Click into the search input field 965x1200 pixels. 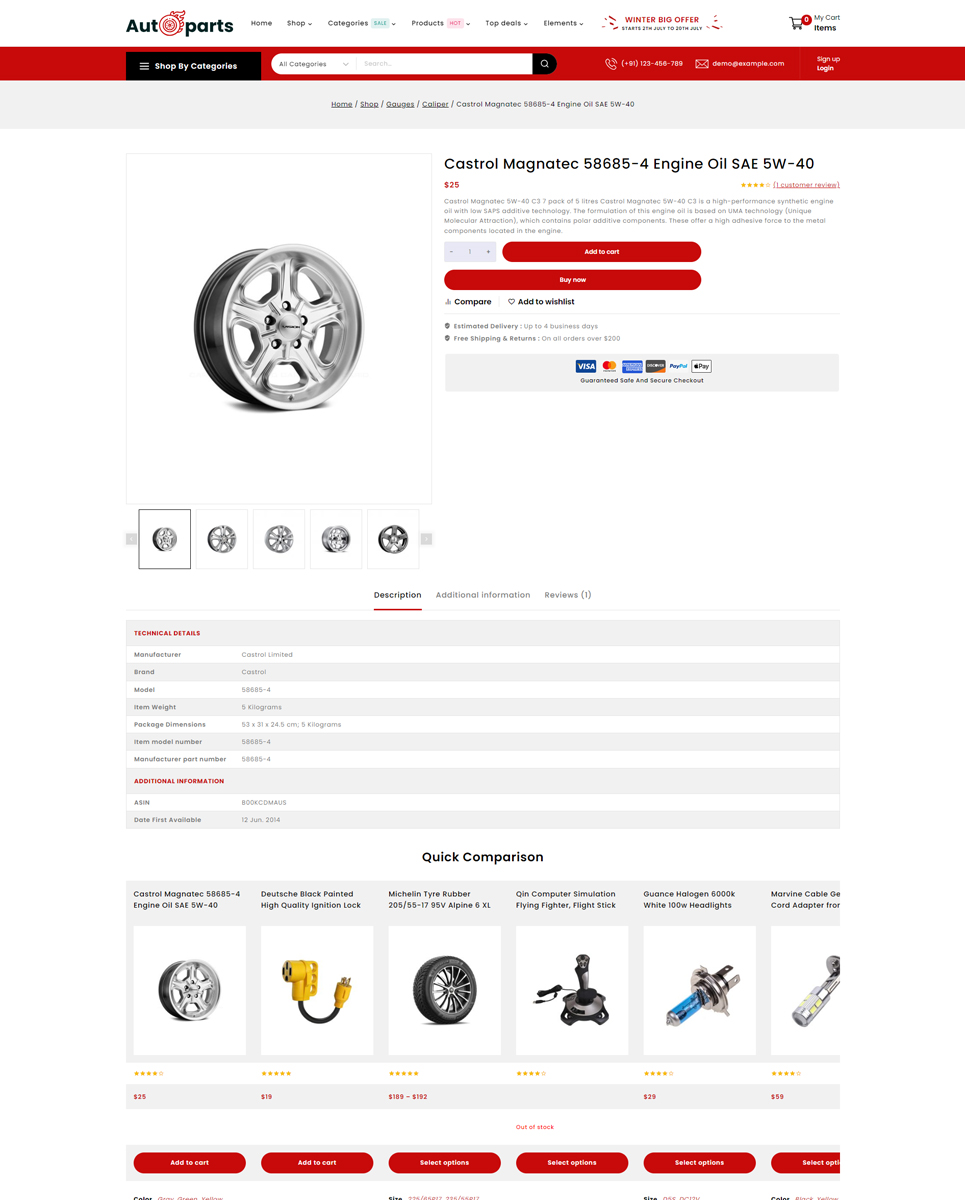point(444,64)
